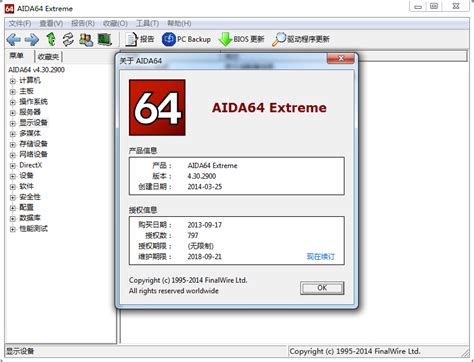The image size is (474, 362).
Task: Expand the 主板 tree node
Action: click(x=13, y=91)
